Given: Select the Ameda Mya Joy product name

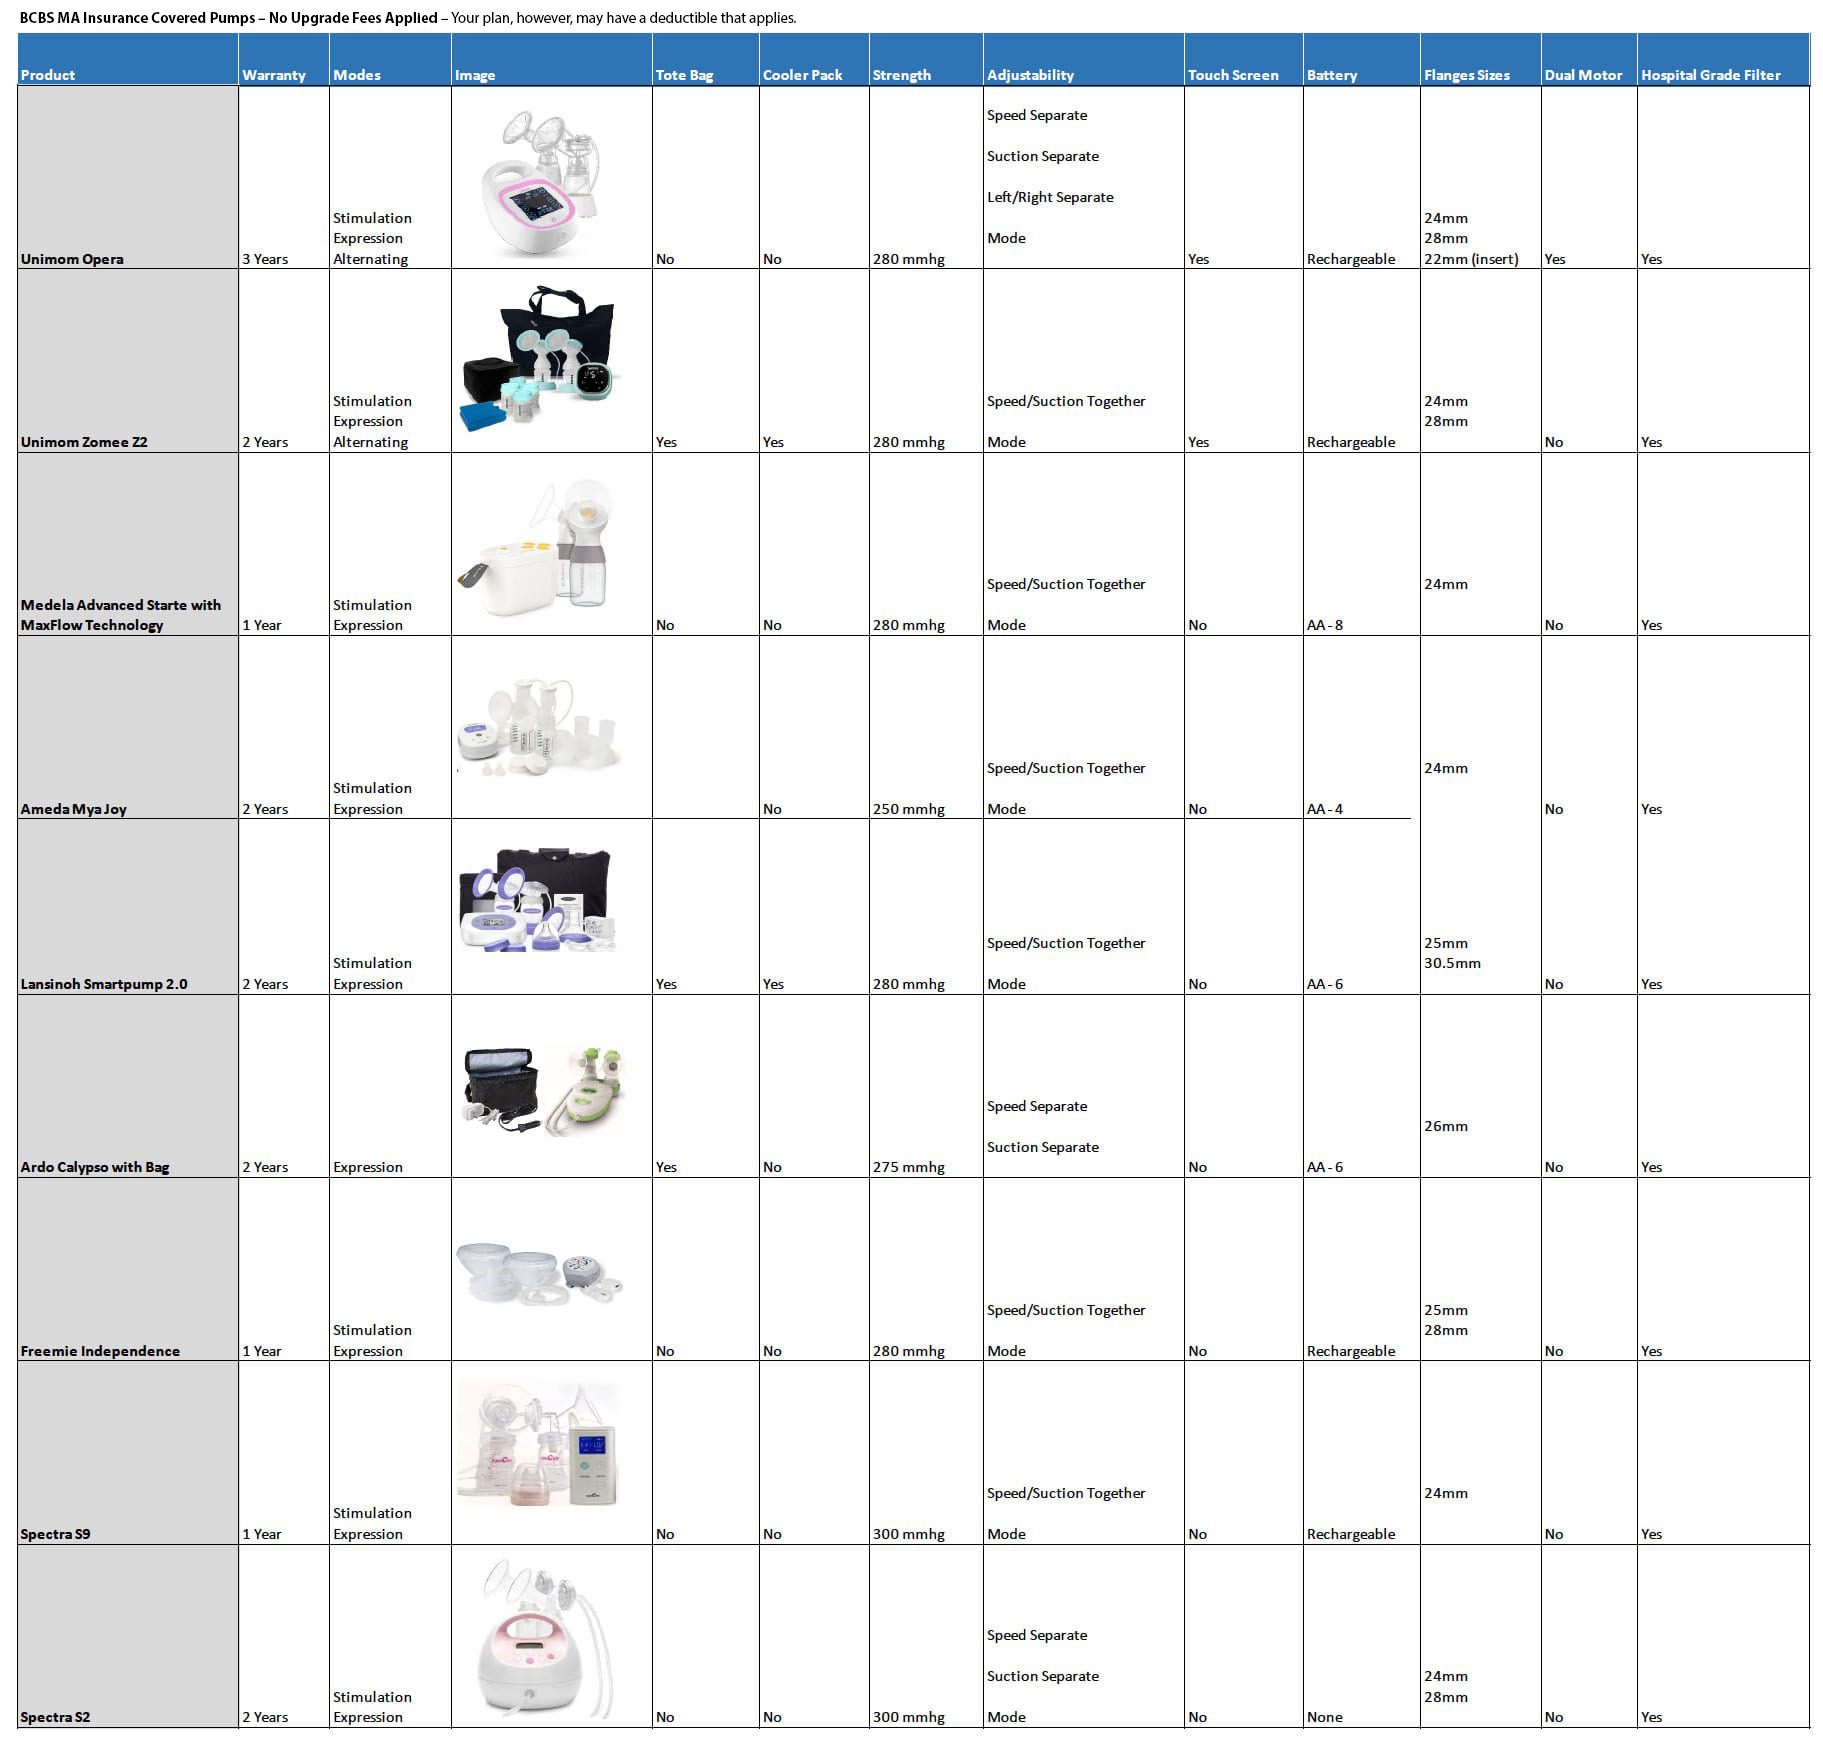Looking at the screenshot, I should [74, 809].
